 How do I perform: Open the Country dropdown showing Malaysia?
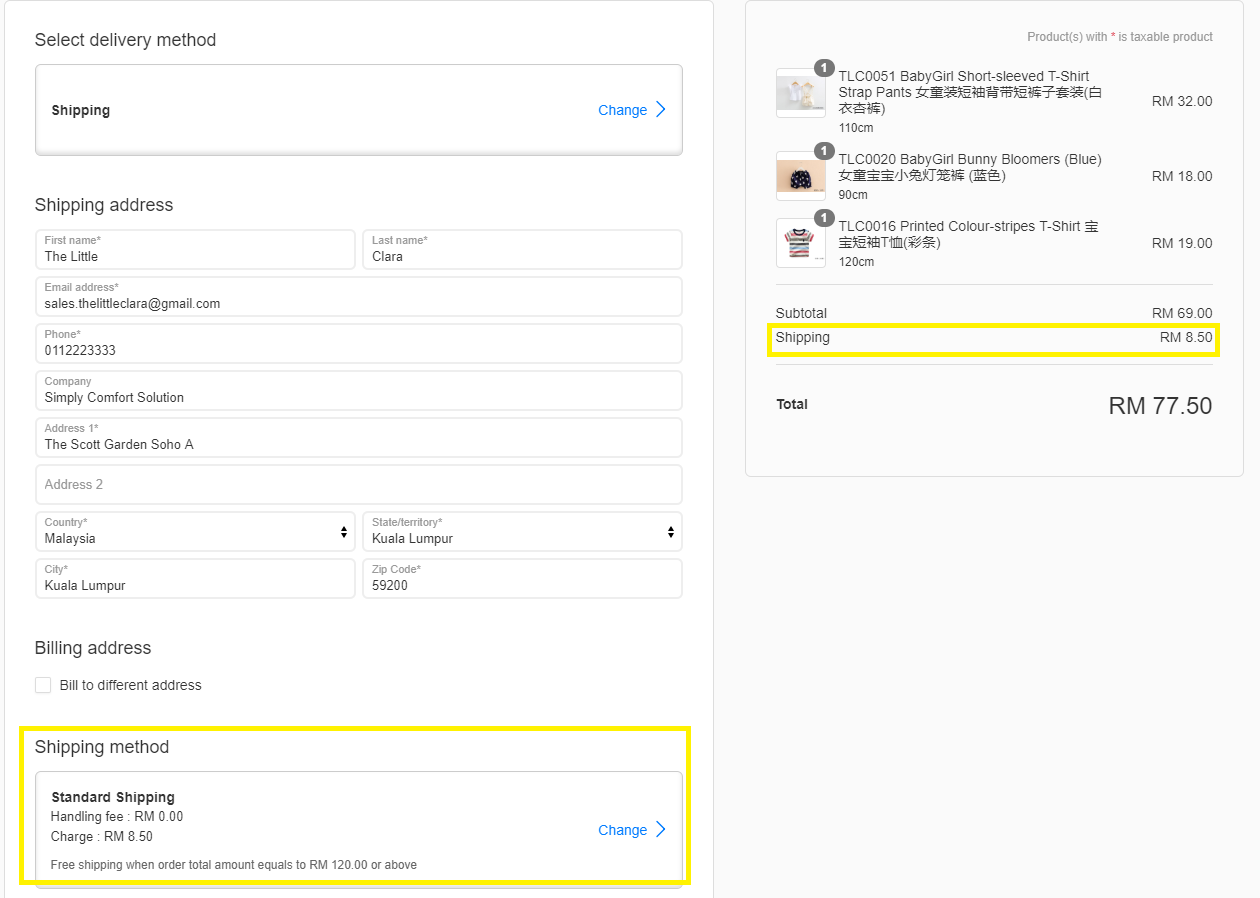195,531
